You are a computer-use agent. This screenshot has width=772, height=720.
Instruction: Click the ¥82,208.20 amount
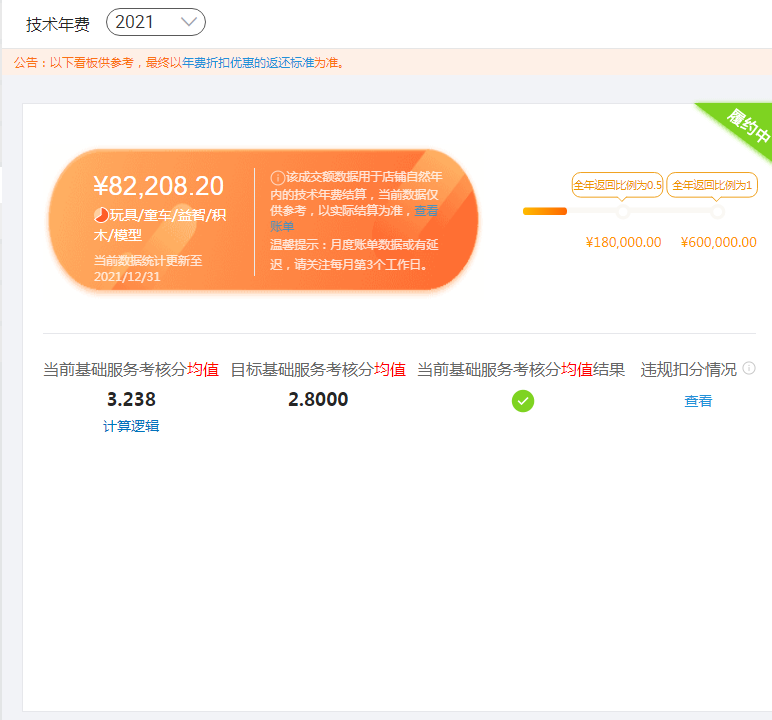(159, 186)
